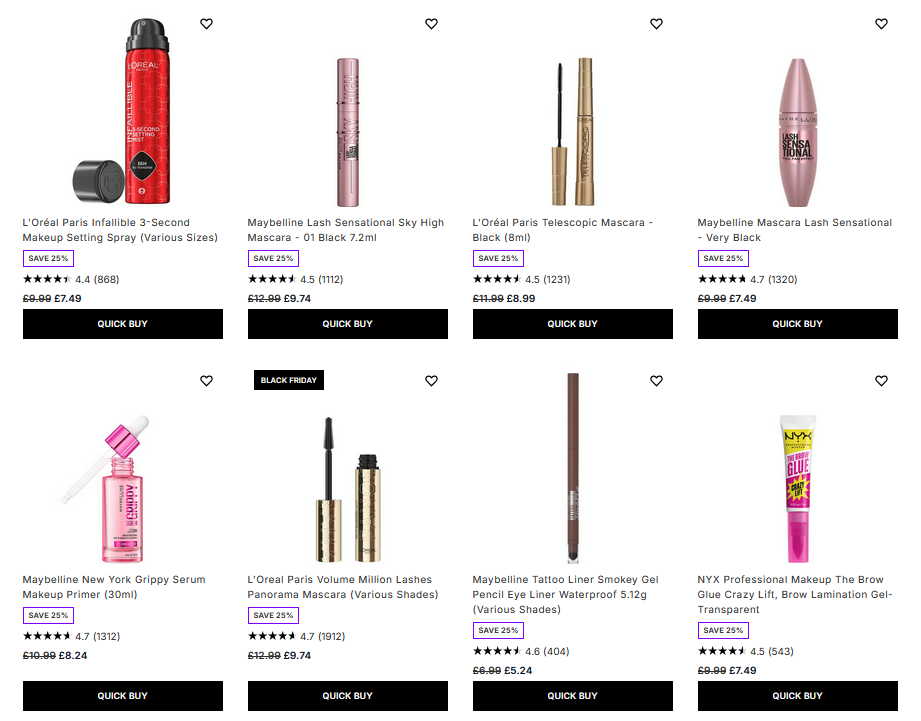921x721 pixels.
Task: Quick Buy the Tattoo Liner Gel Pencil
Action: pos(572,696)
